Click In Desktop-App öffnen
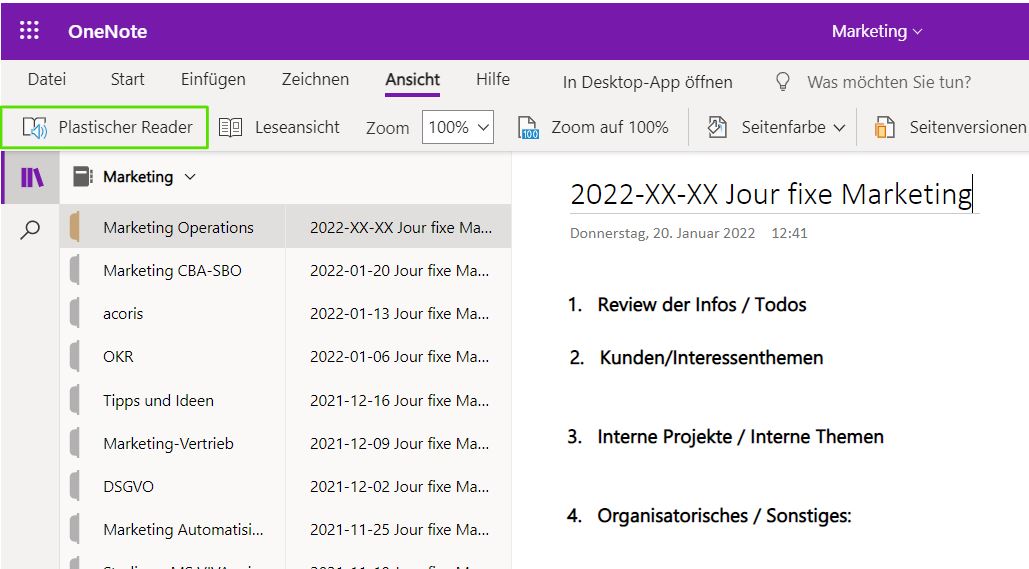 647,82
